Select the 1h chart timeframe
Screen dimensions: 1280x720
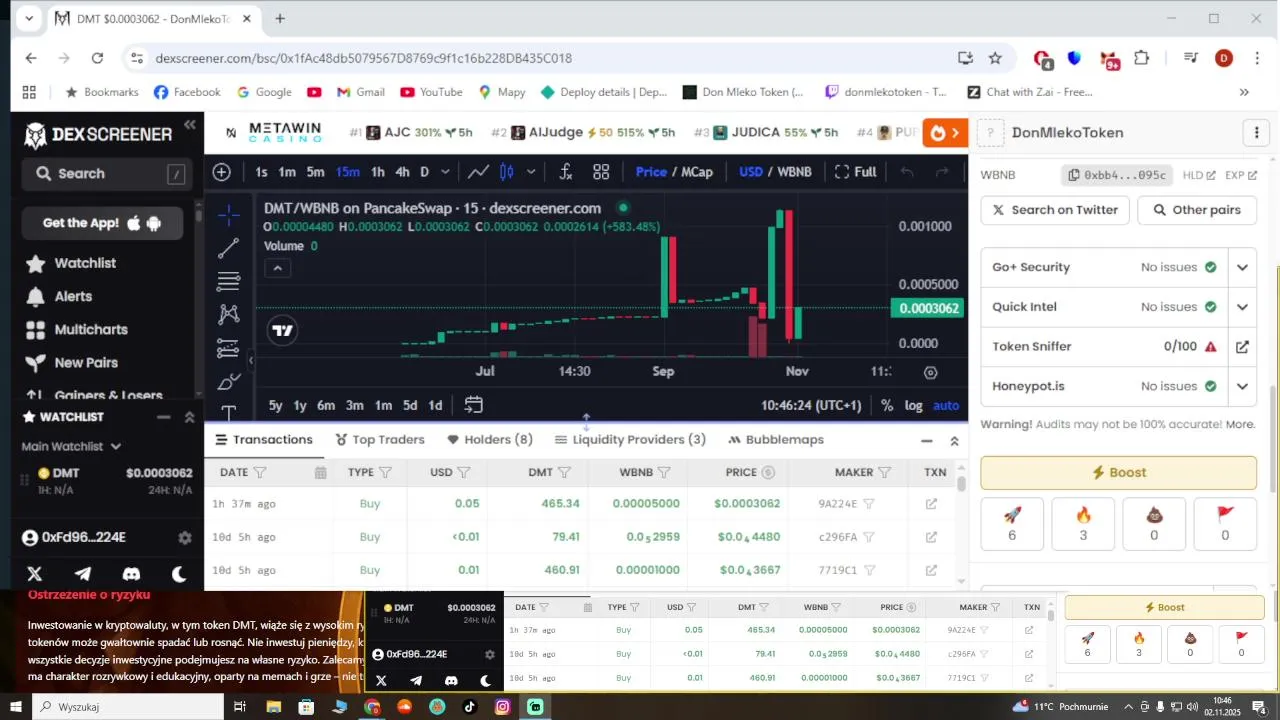click(x=378, y=172)
